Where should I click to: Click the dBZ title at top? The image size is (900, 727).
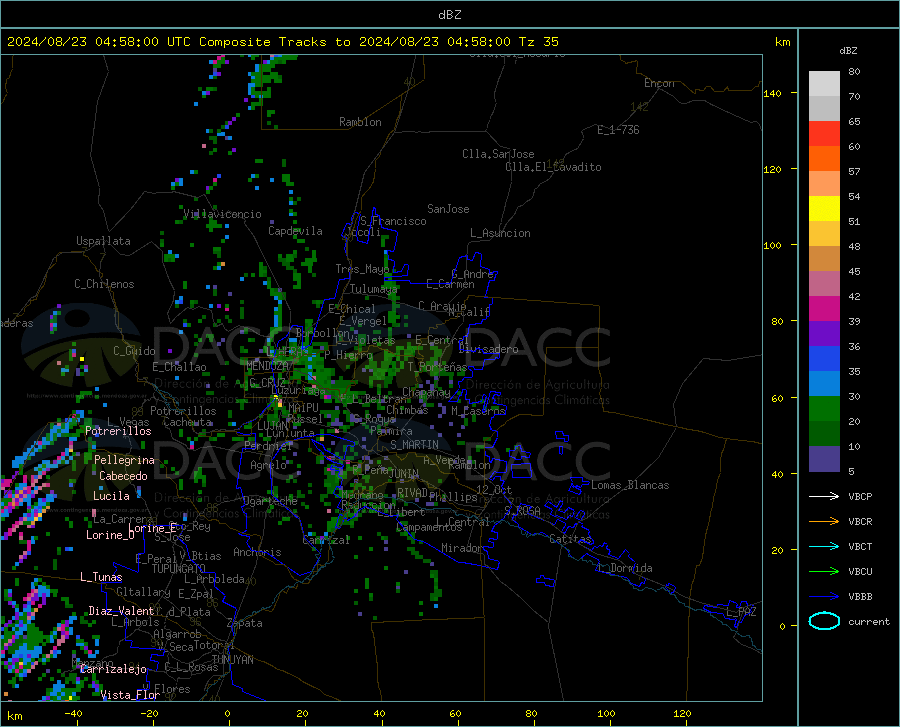[449, 15]
